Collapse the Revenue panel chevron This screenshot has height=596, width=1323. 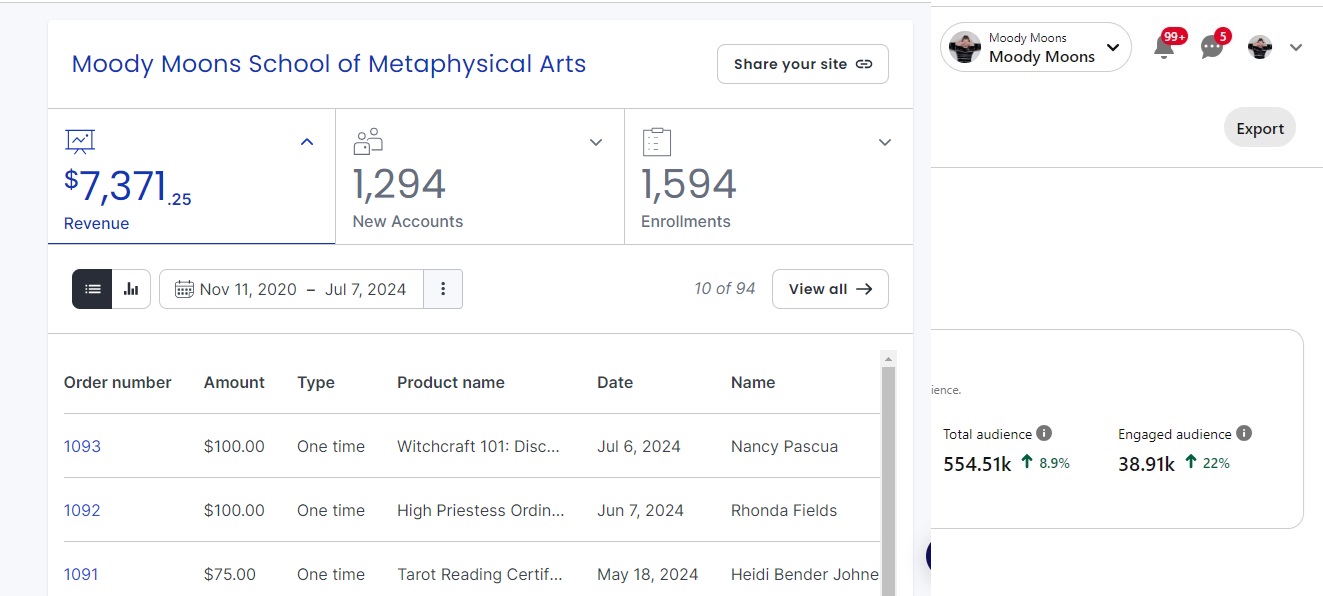coord(307,142)
